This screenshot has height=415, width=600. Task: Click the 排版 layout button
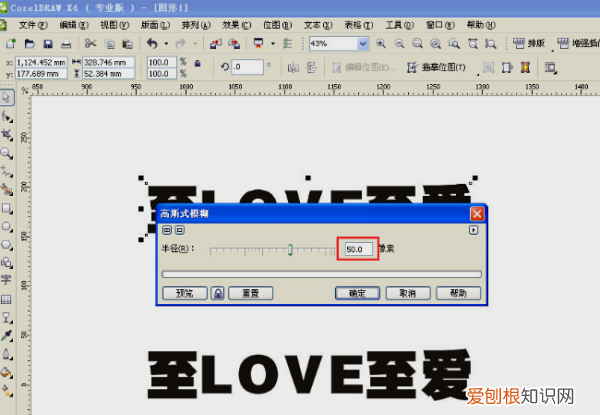pyautogui.click(x=529, y=44)
